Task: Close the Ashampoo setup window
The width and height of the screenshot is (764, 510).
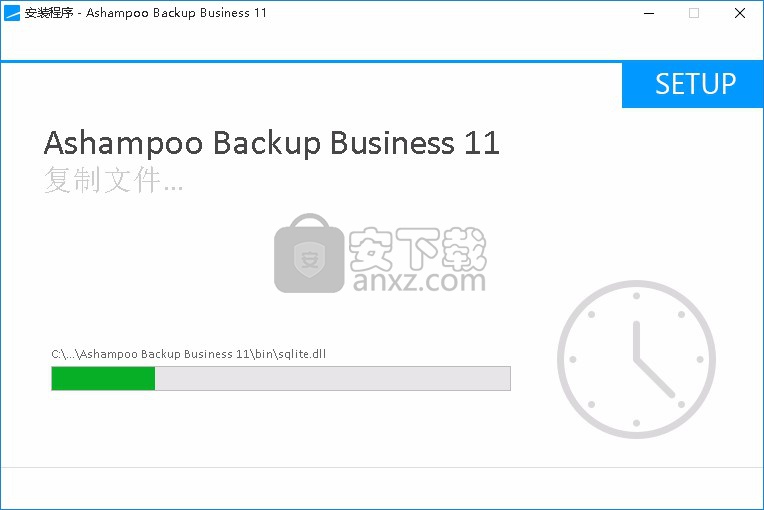Action: (x=740, y=14)
